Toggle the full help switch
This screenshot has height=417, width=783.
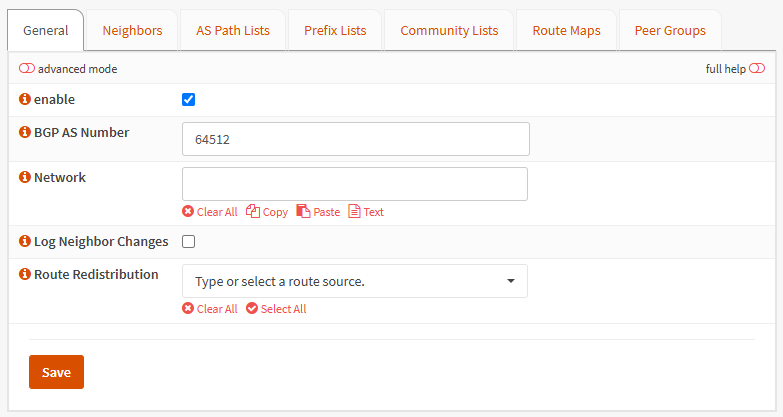coord(757,68)
